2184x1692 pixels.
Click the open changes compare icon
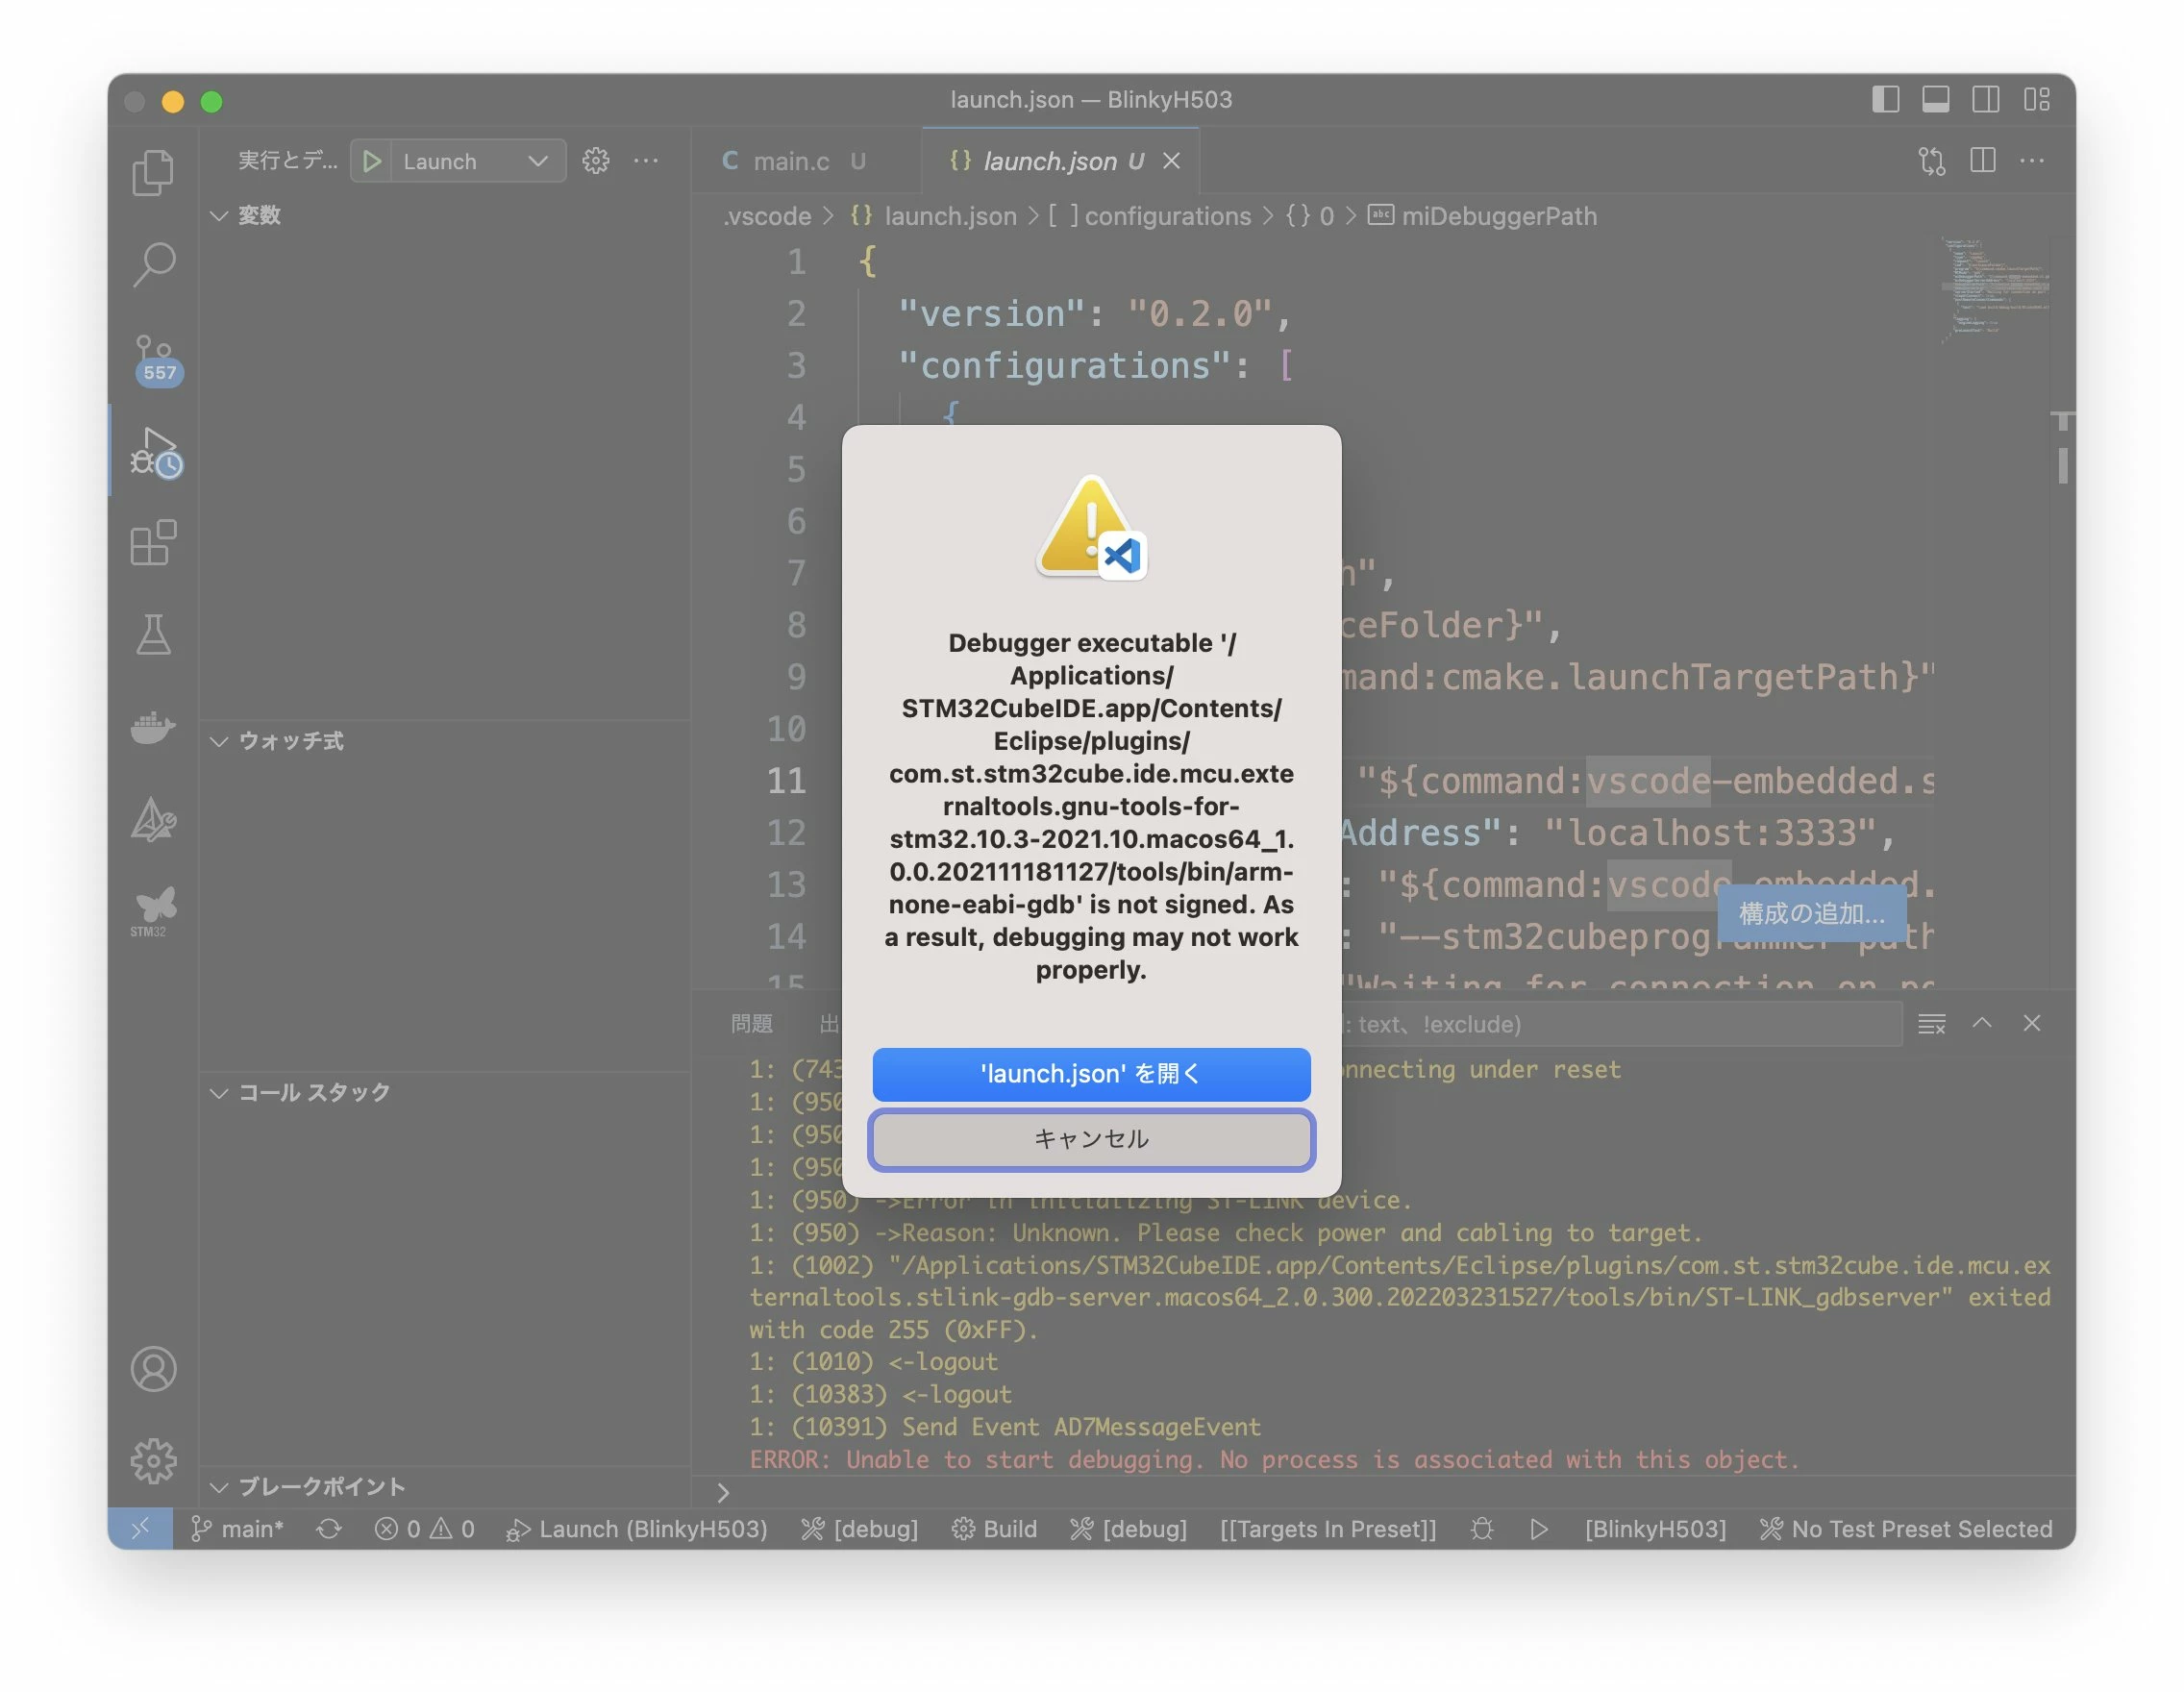1932,161
